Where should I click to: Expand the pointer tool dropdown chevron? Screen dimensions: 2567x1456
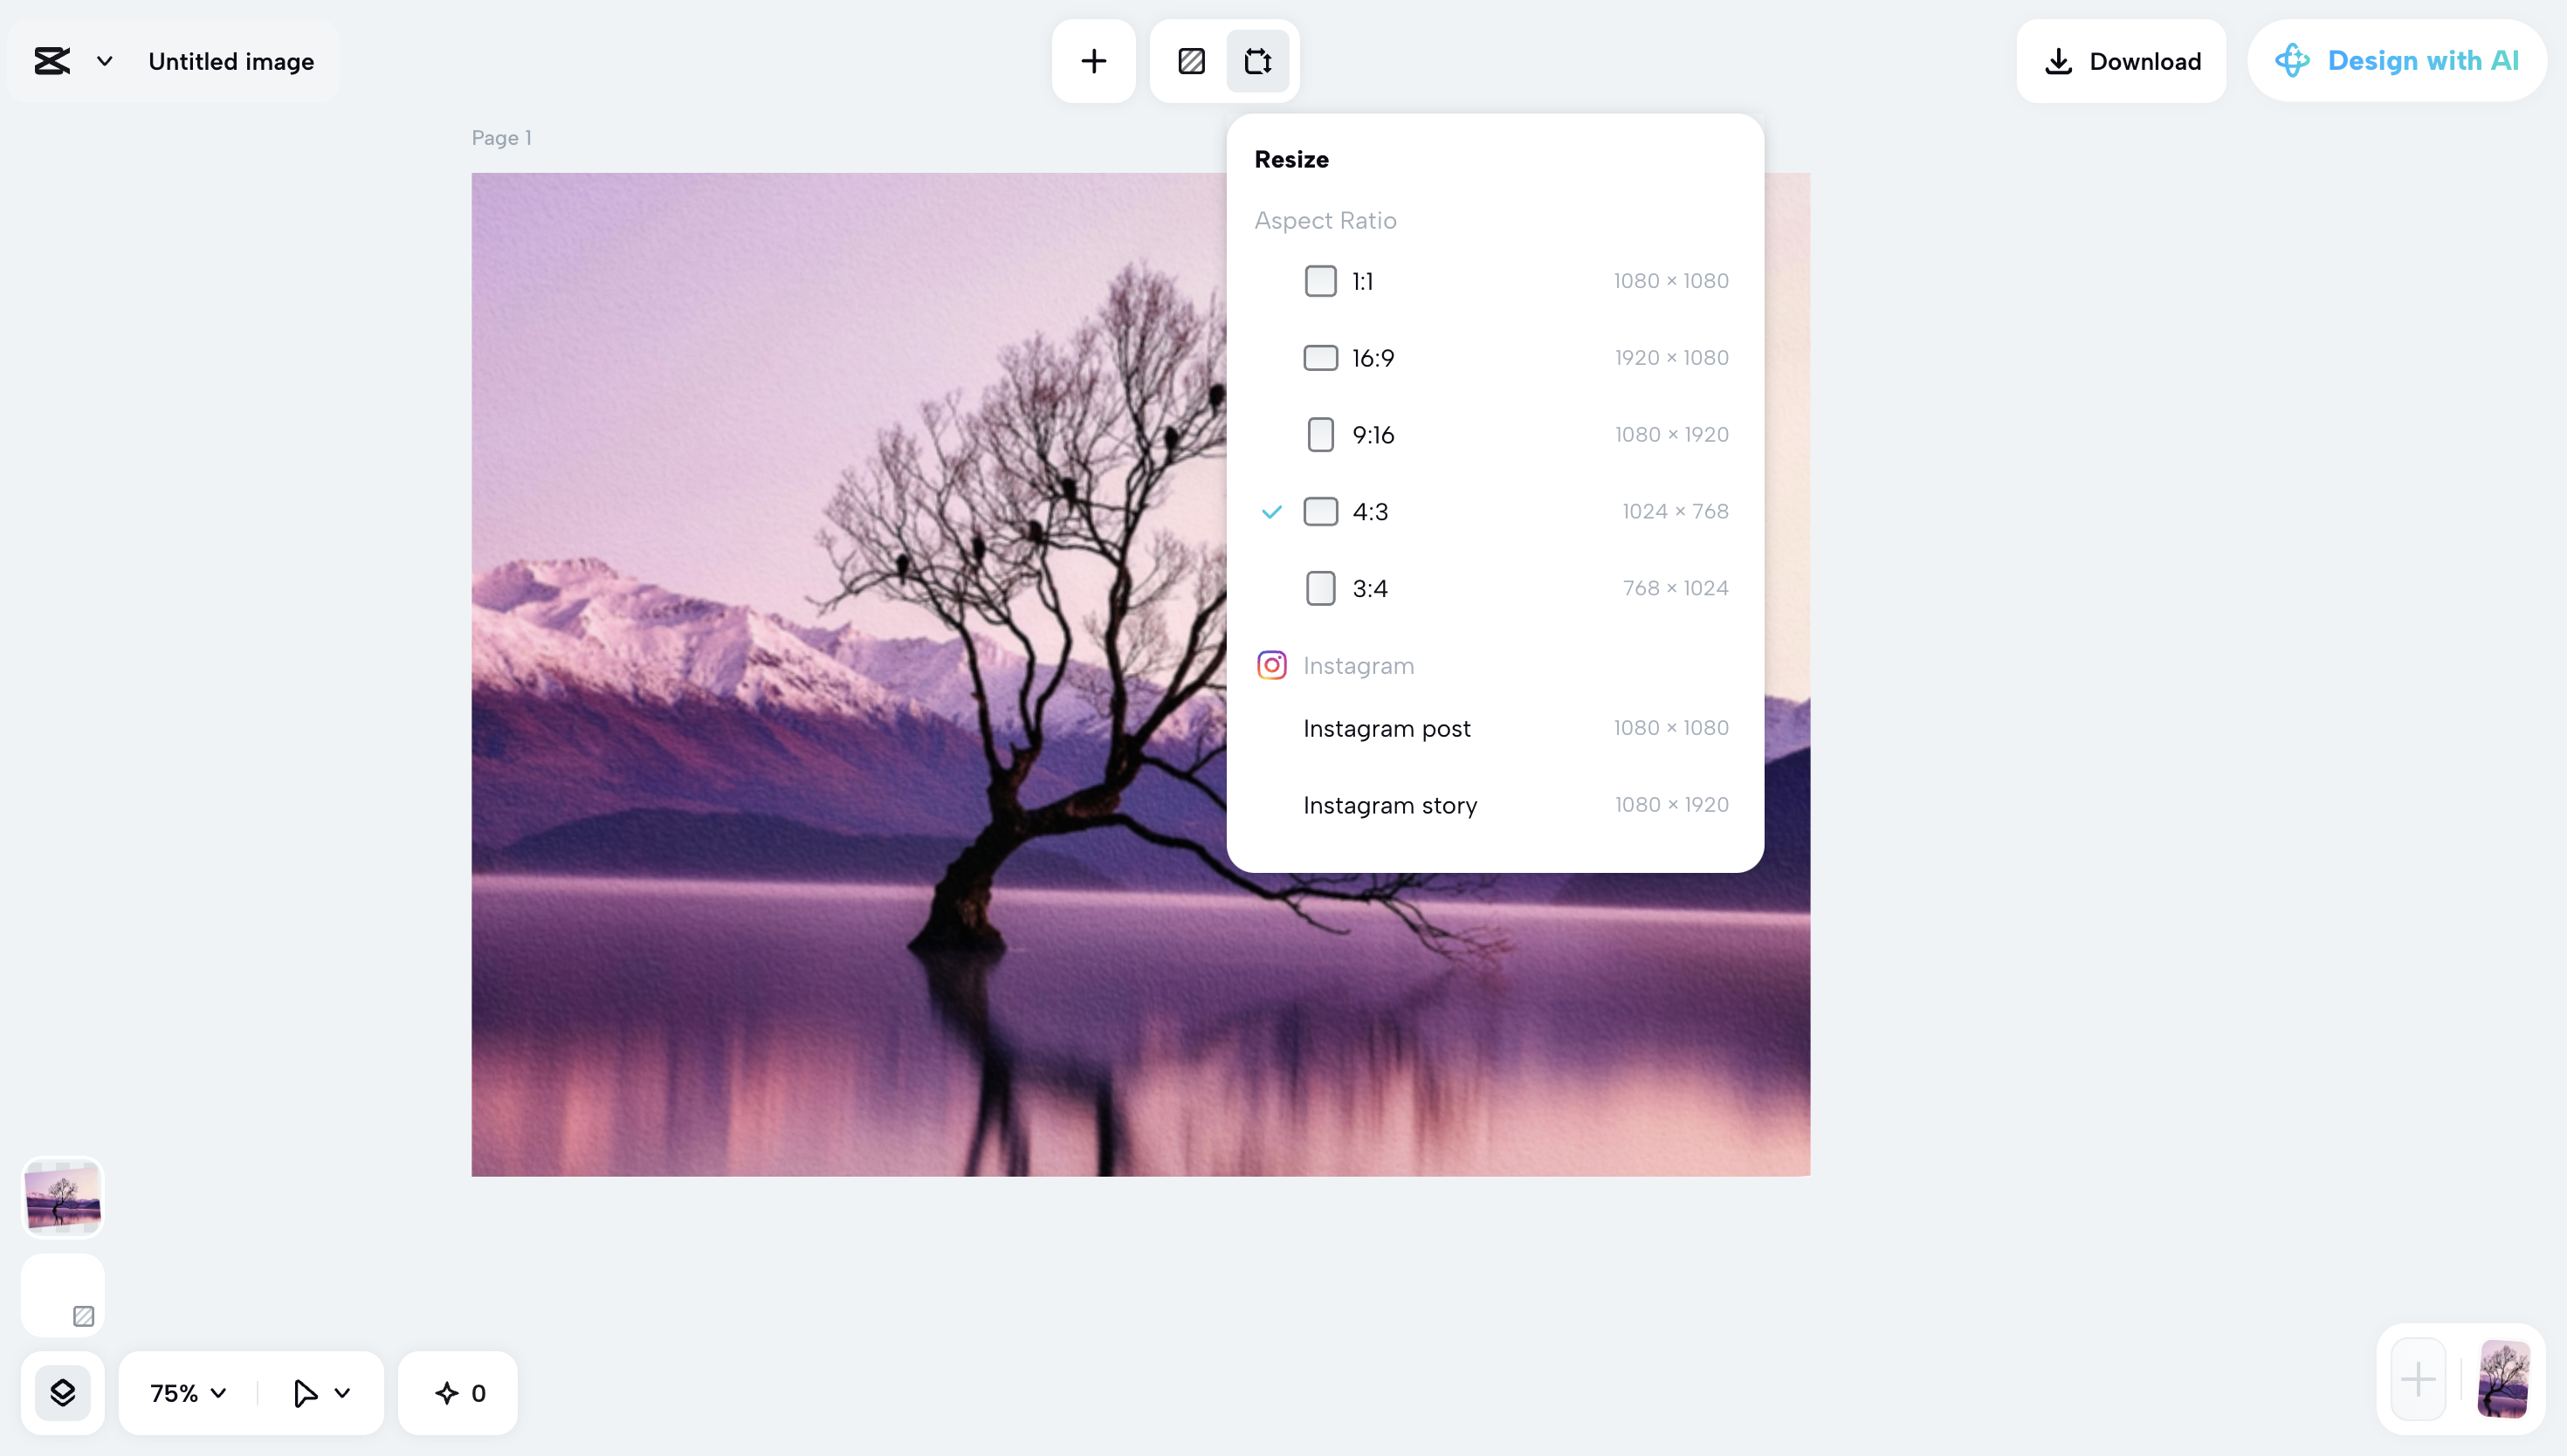[342, 1392]
